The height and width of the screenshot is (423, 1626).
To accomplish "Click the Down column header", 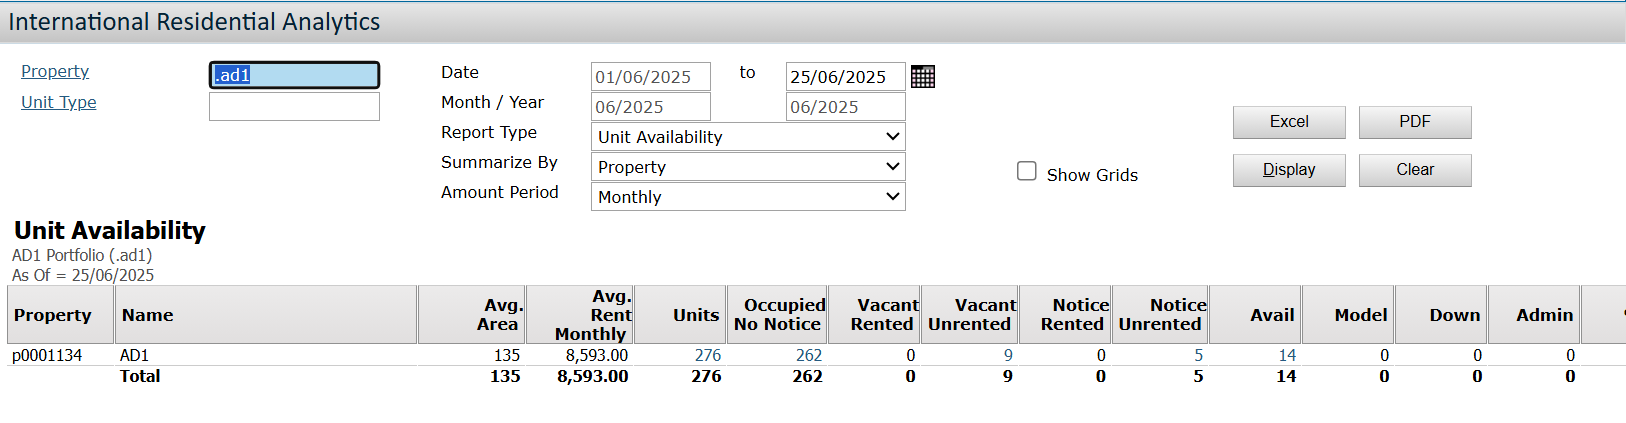I will click(1442, 315).
